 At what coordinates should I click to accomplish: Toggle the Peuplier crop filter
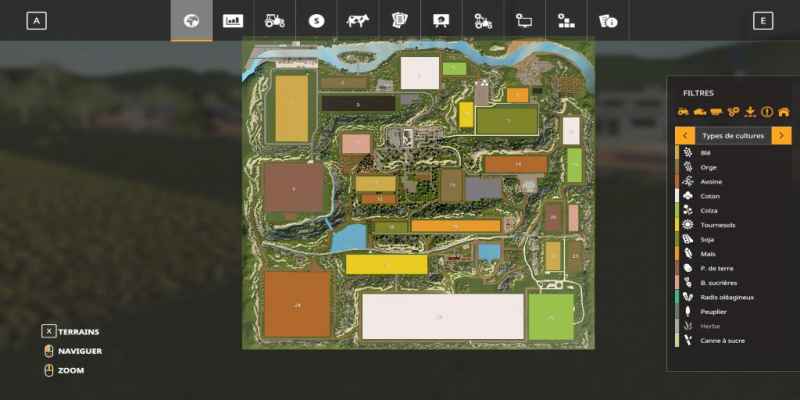click(733, 312)
